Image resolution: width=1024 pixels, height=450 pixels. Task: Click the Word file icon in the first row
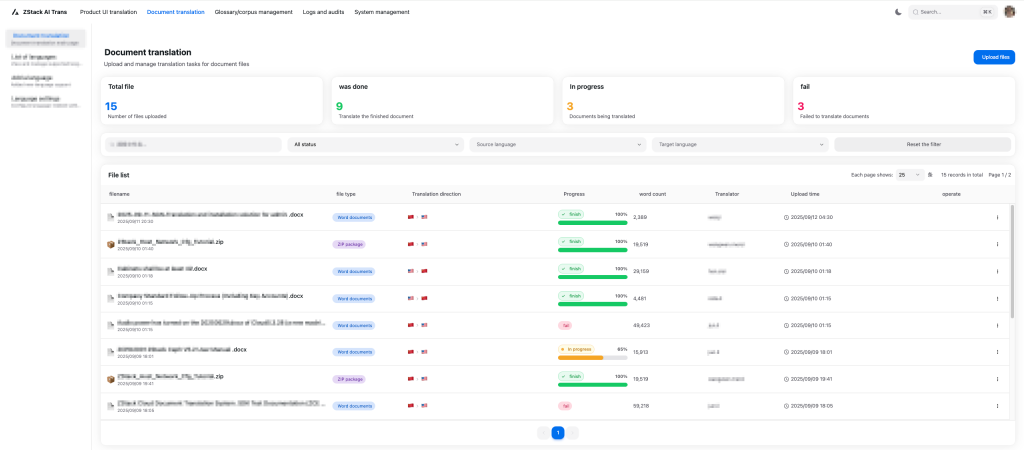pyautogui.click(x=111, y=216)
